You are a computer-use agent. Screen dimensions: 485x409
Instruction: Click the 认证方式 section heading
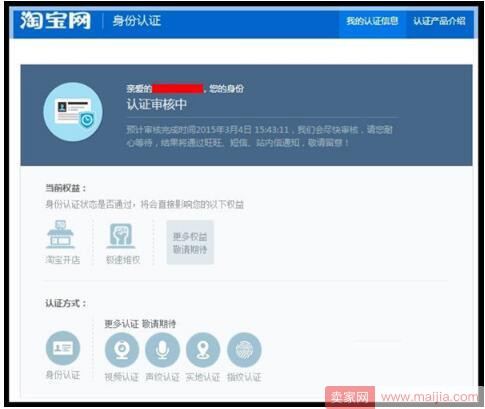pos(66,303)
